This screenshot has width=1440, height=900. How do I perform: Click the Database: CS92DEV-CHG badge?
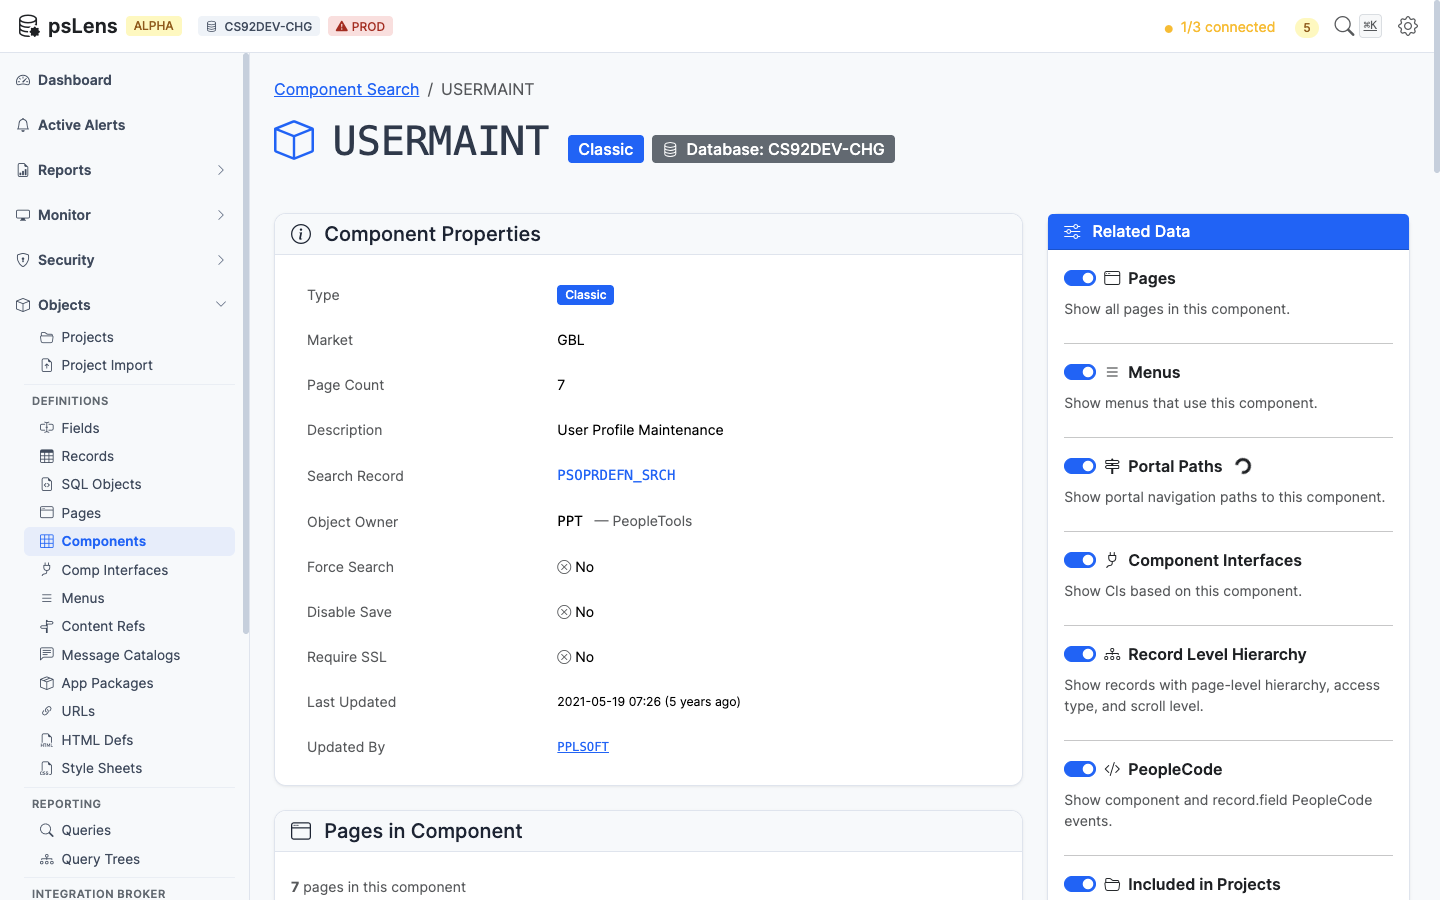tap(773, 149)
